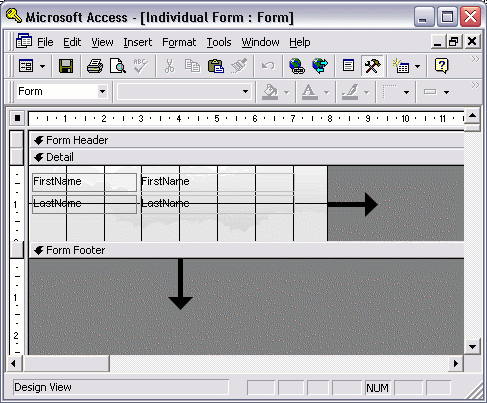This screenshot has height=403, width=487.
Task: Click the Paste clipboard icon
Action: click(x=216, y=66)
